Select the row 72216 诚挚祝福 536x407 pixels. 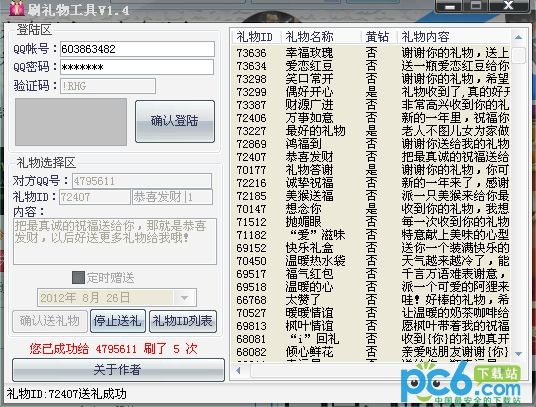371,183
